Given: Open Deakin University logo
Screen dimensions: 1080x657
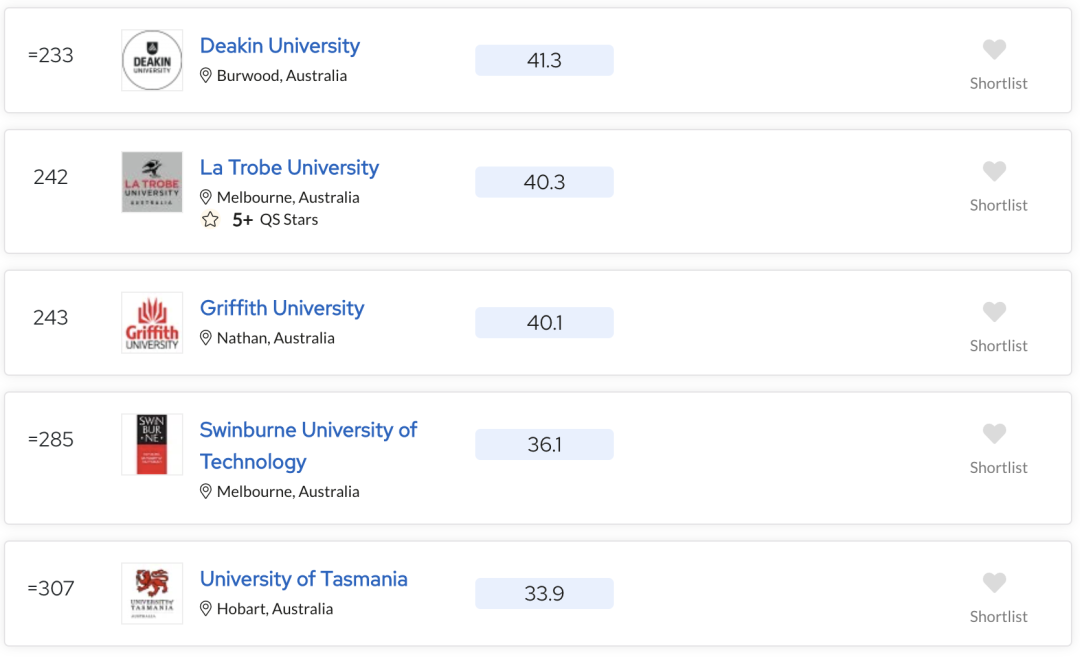Looking at the screenshot, I should click(x=152, y=60).
